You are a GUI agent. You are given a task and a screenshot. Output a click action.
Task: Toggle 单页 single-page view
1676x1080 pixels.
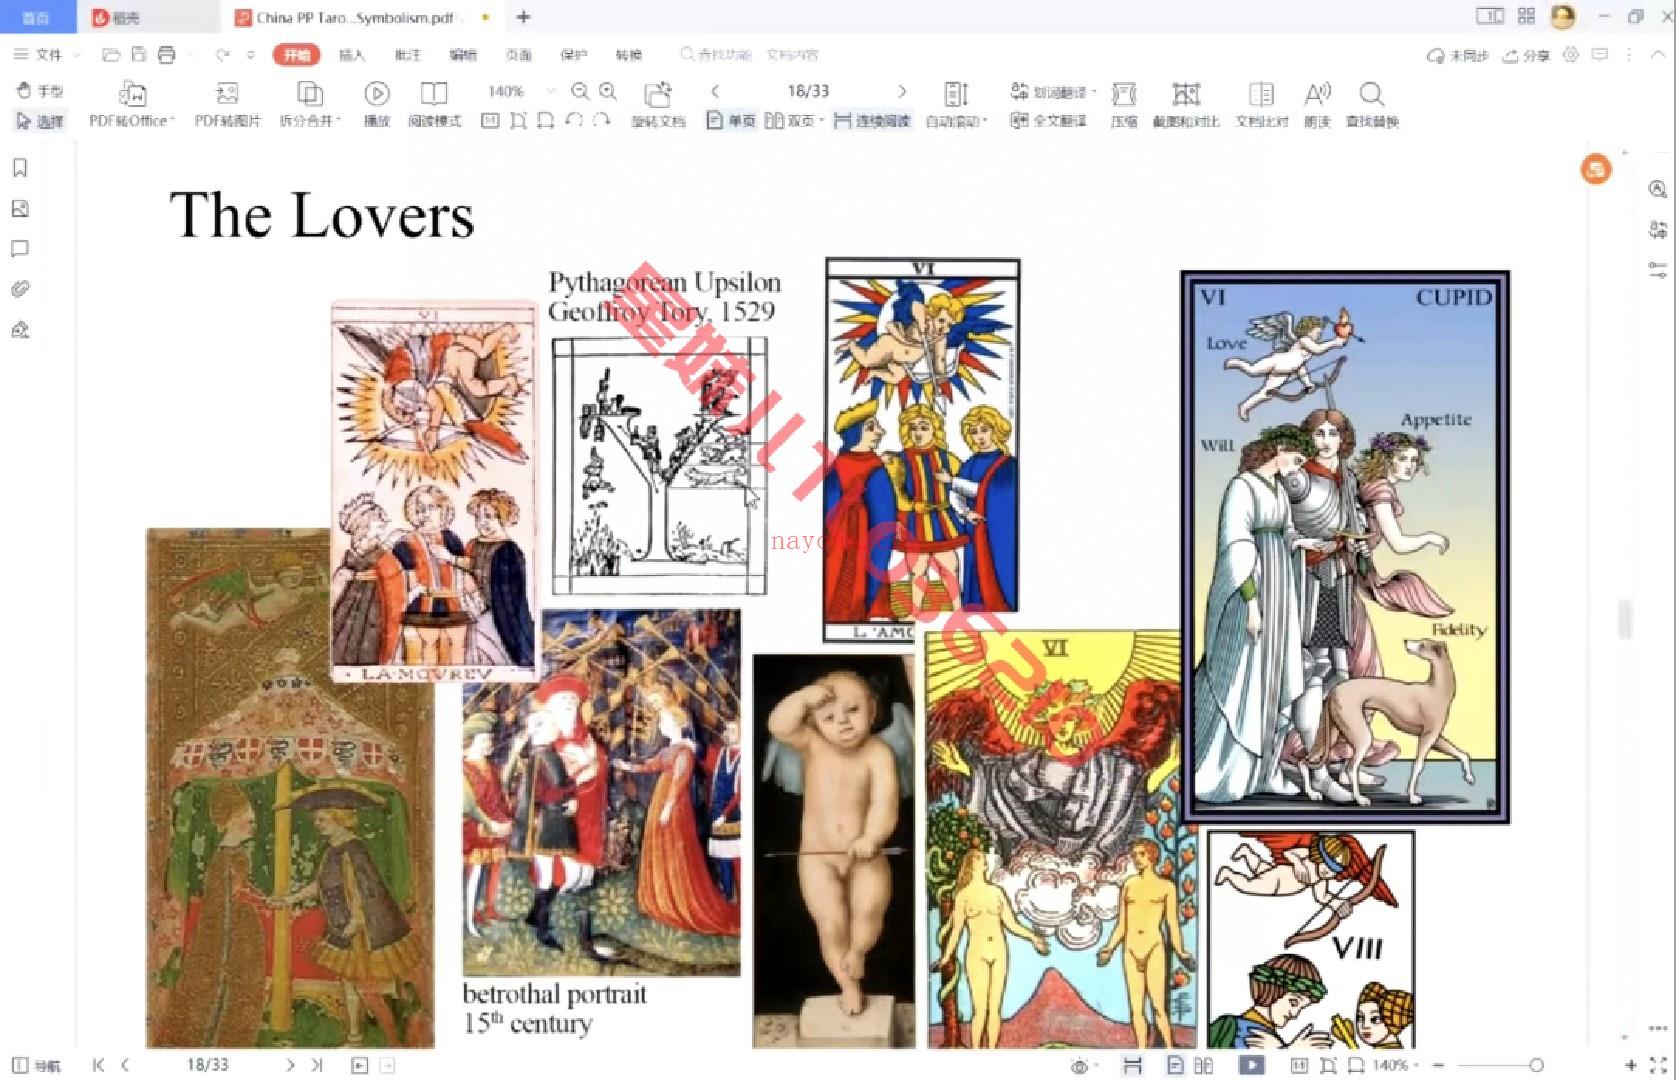(x=731, y=121)
